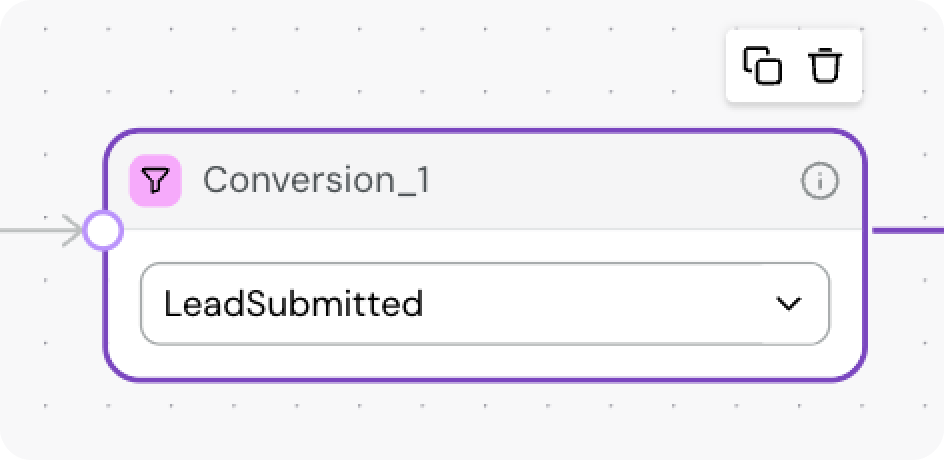Delete the node using the trash icon
The height and width of the screenshot is (460, 944).
tap(825, 66)
